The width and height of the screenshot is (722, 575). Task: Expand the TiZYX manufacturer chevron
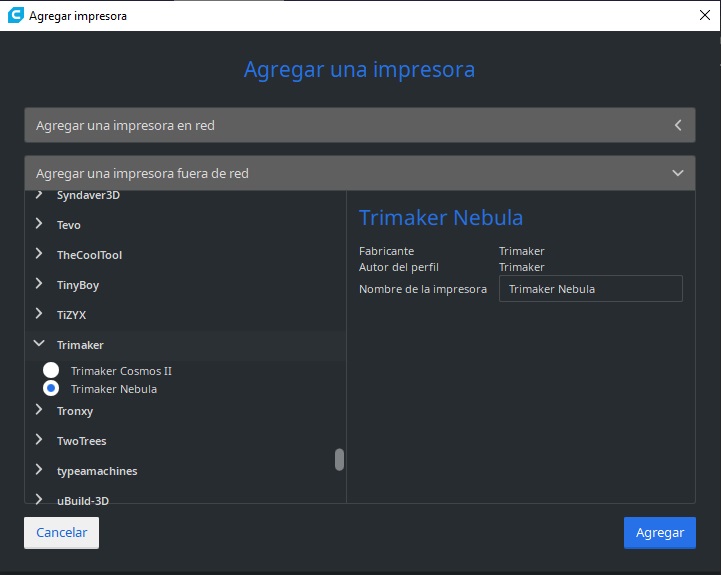(x=39, y=315)
